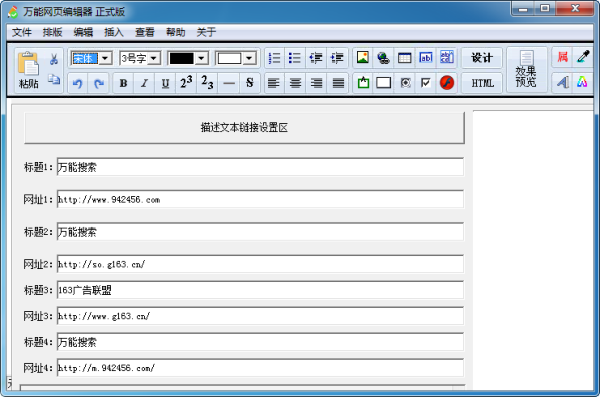Click the 网址1 URL input field
The height and width of the screenshot is (397, 600).
(x=260, y=199)
